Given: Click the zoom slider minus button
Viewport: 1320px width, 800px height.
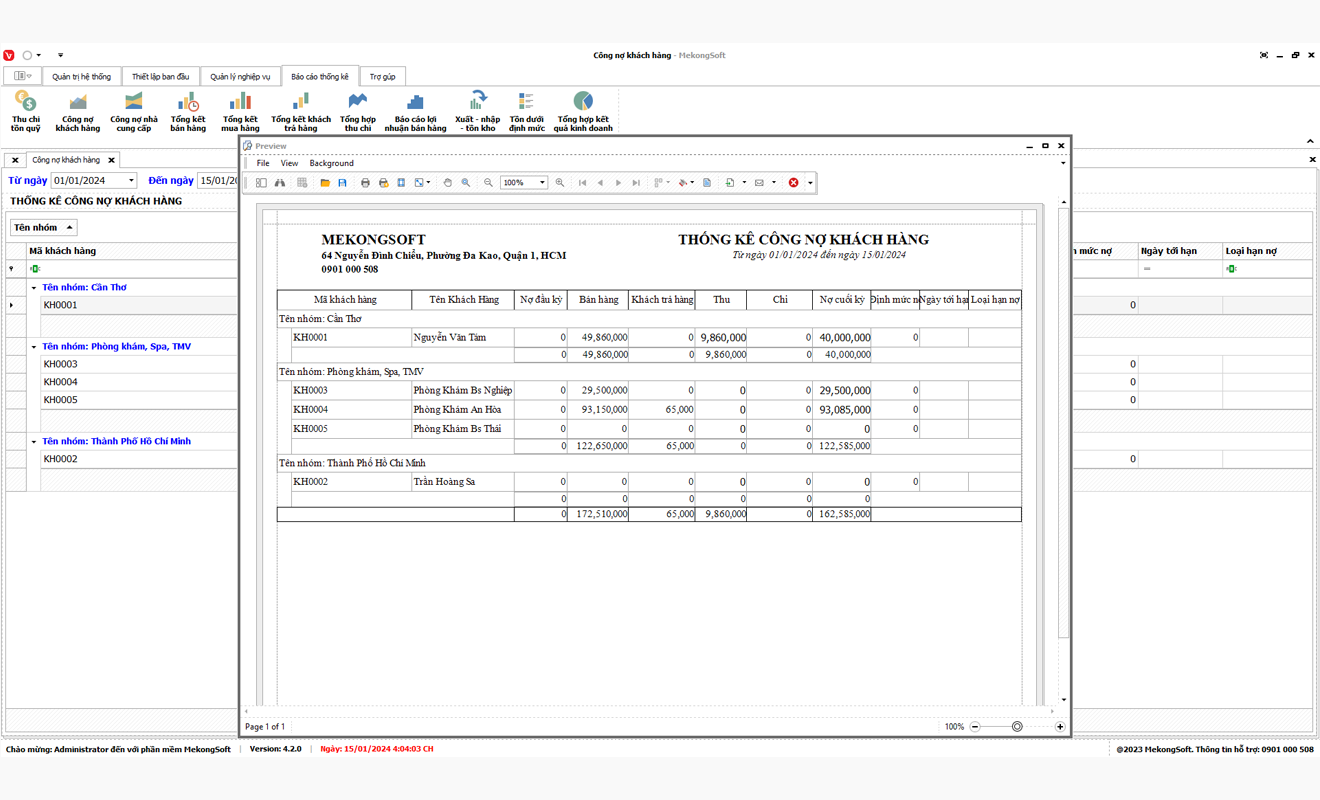Looking at the screenshot, I should (975, 727).
